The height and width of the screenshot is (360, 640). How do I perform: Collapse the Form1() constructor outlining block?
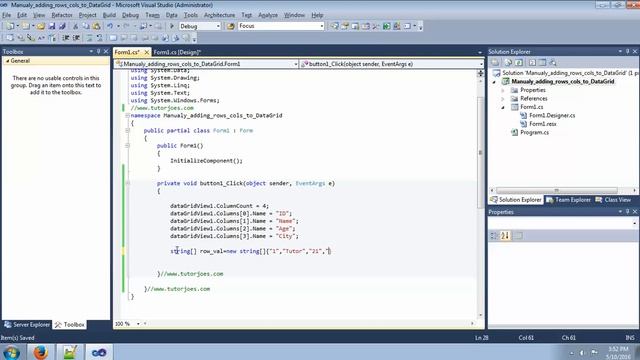[x=127, y=146]
